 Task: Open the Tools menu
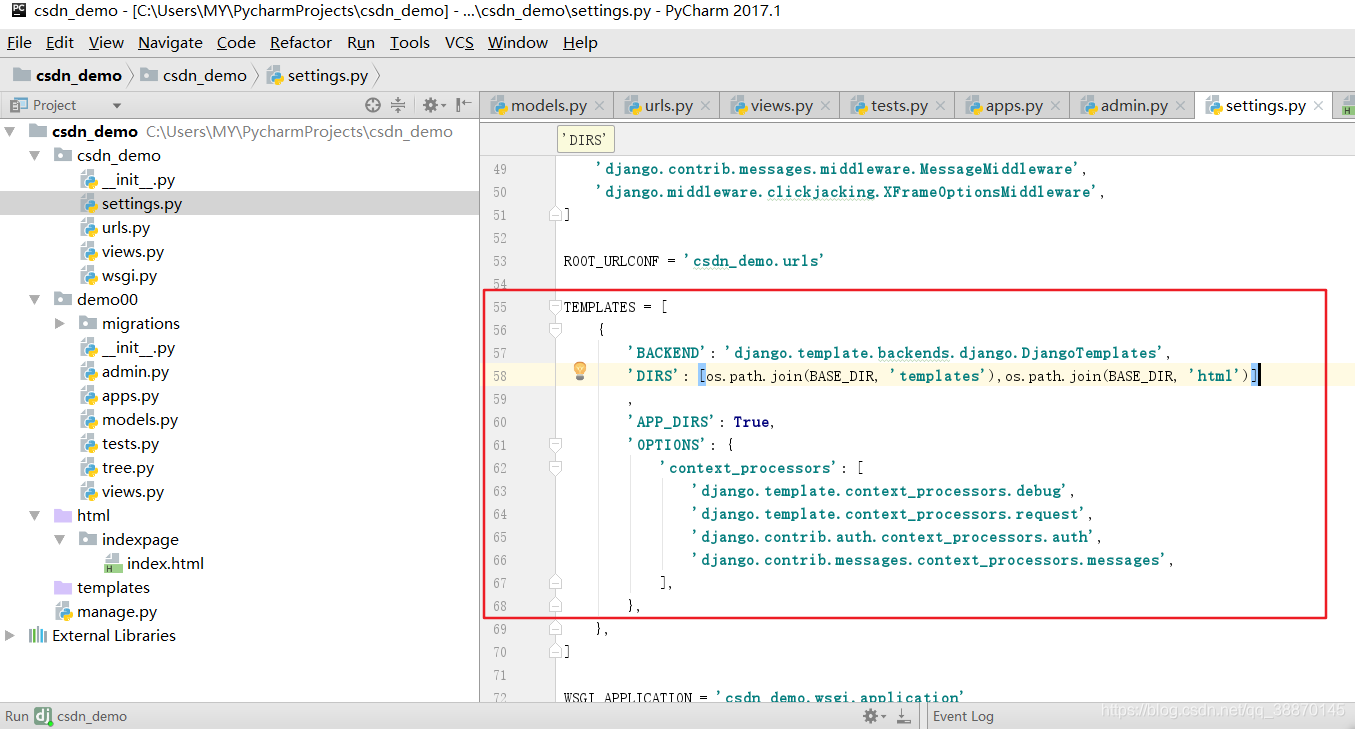[x=410, y=42]
